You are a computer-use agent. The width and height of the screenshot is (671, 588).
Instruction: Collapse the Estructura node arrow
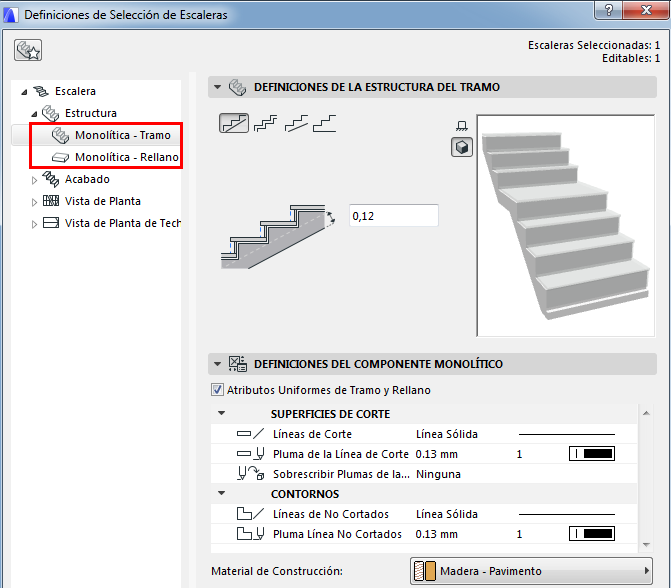pos(34,114)
